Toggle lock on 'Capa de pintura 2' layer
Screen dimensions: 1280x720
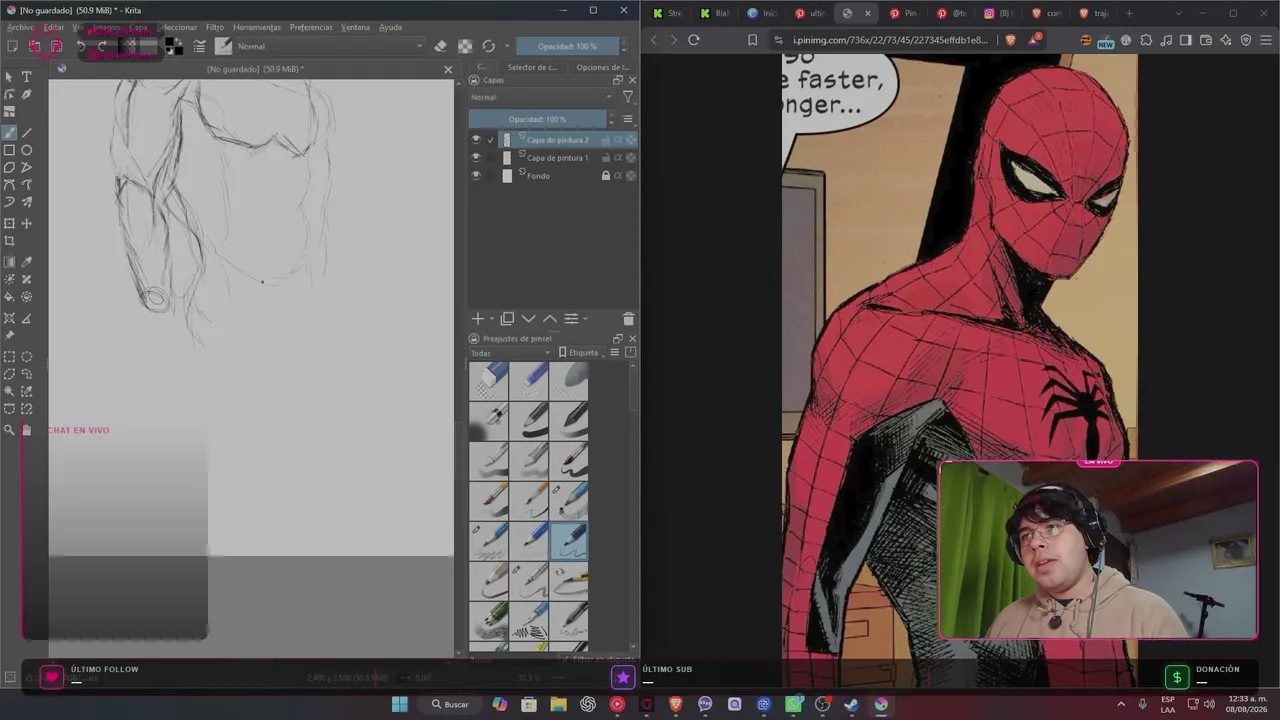[605, 140]
